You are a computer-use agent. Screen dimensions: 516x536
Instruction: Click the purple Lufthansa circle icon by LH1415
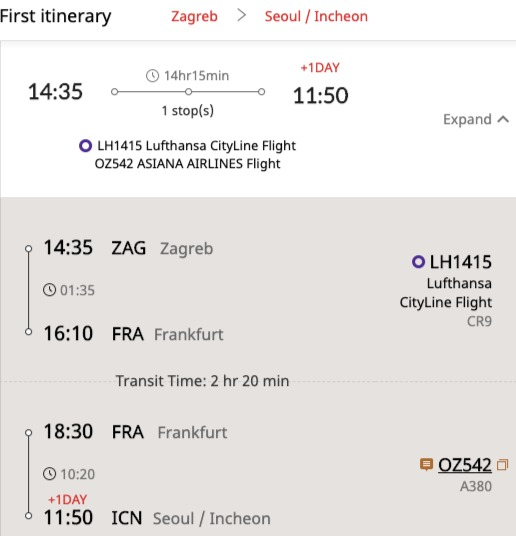(418, 262)
